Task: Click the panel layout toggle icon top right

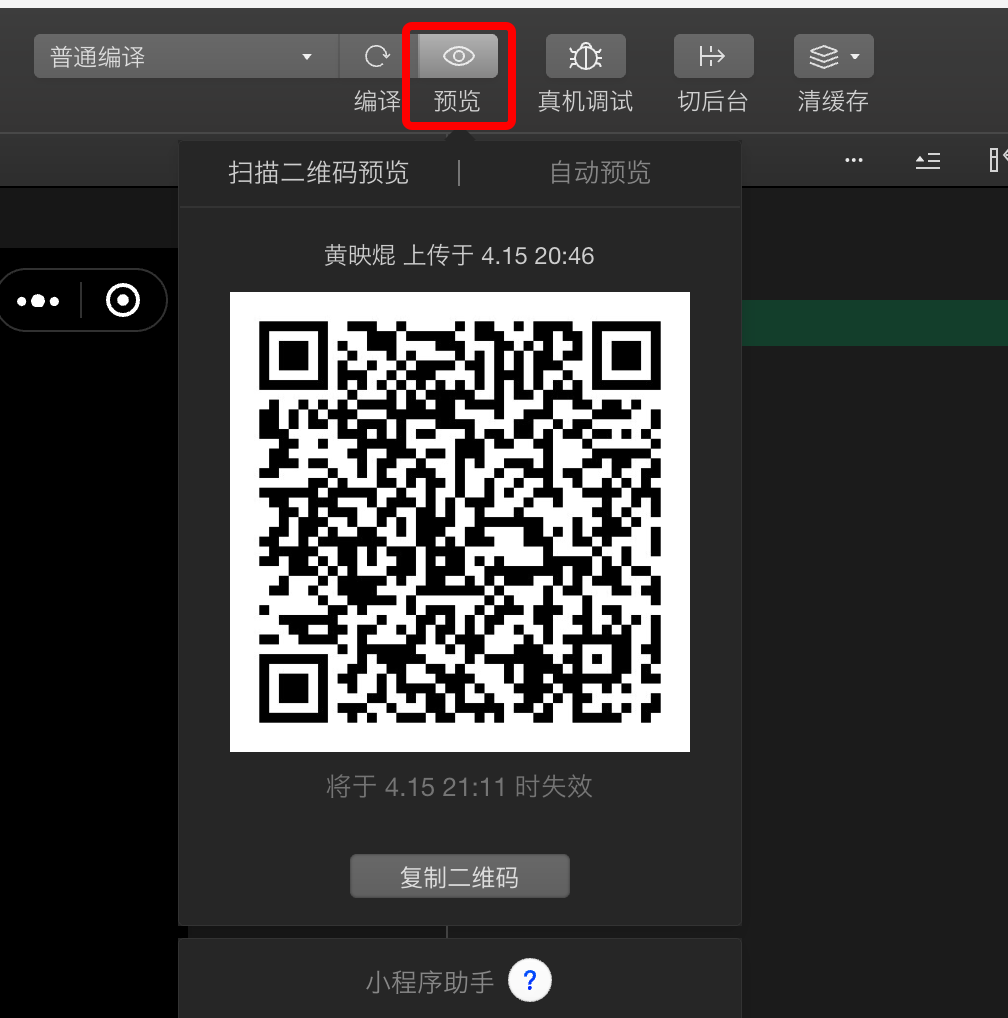Action: point(1000,160)
